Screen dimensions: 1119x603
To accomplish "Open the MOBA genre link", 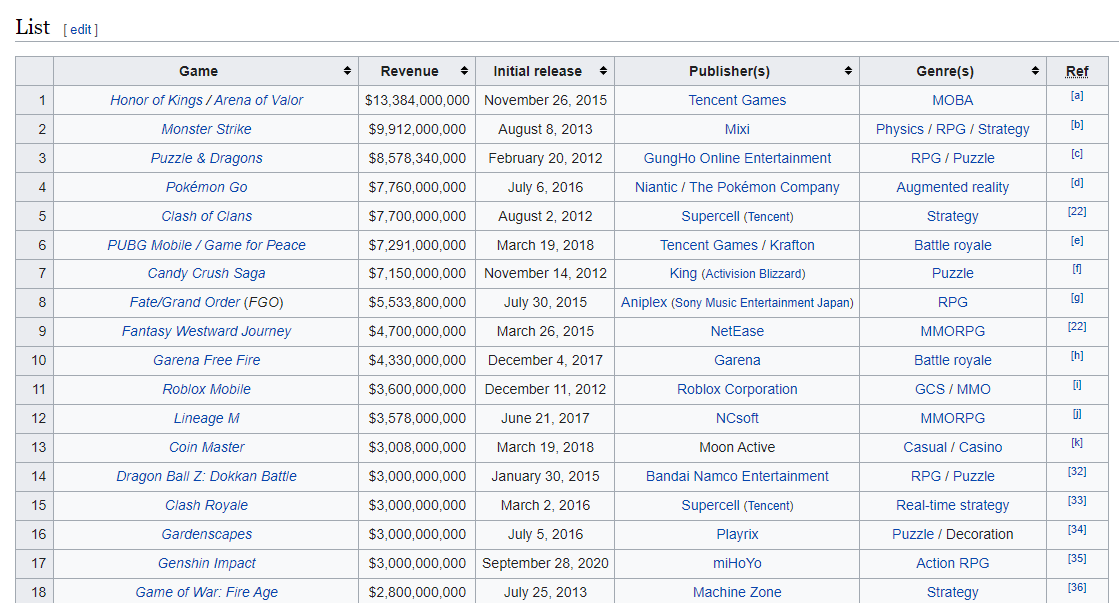I will click(x=953, y=100).
